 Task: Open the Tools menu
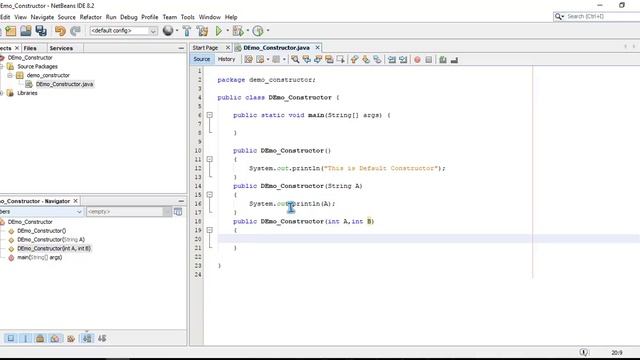point(187,17)
